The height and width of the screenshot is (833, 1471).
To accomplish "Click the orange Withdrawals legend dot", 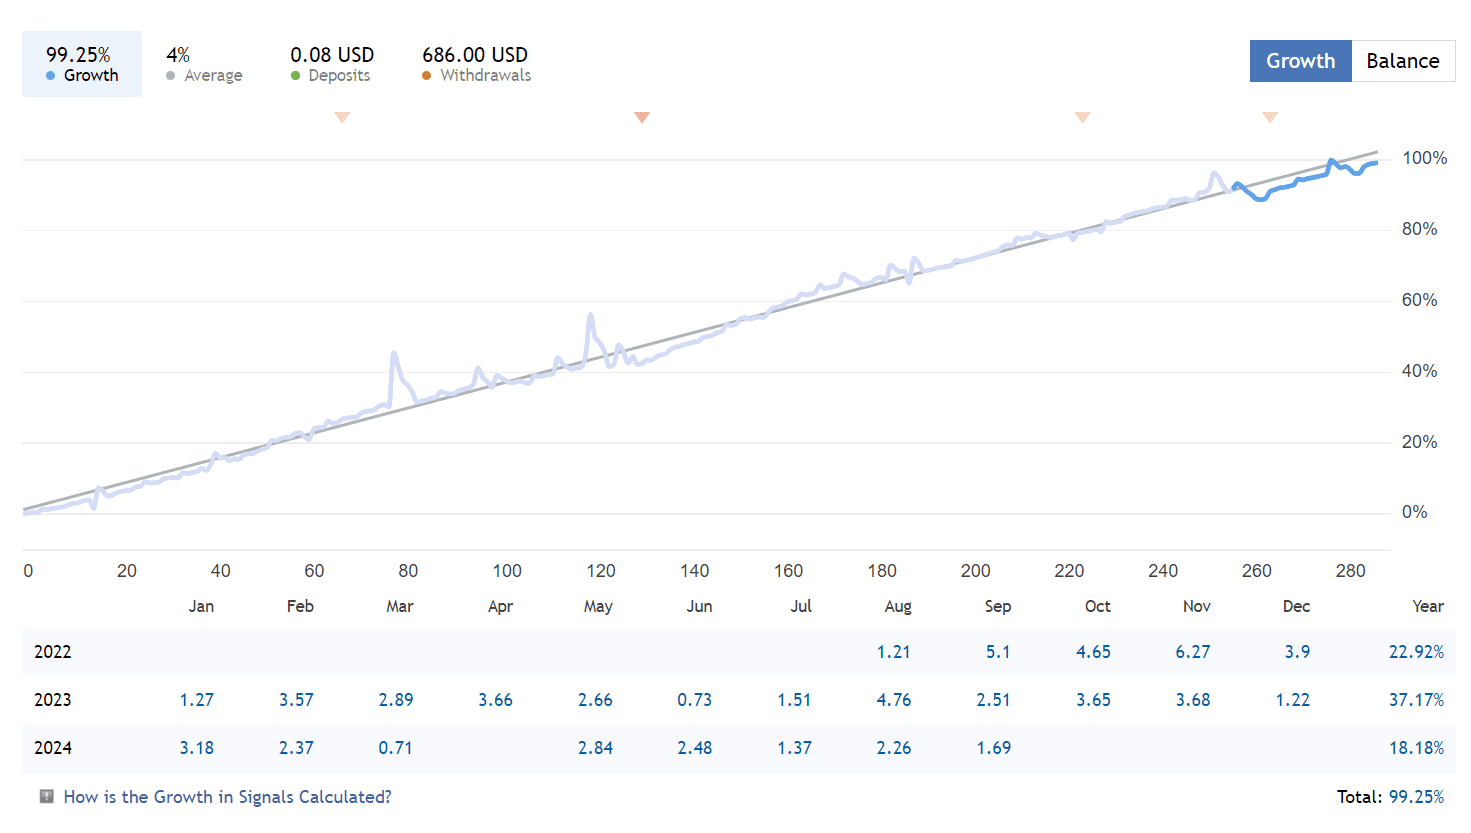I will [427, 76].
